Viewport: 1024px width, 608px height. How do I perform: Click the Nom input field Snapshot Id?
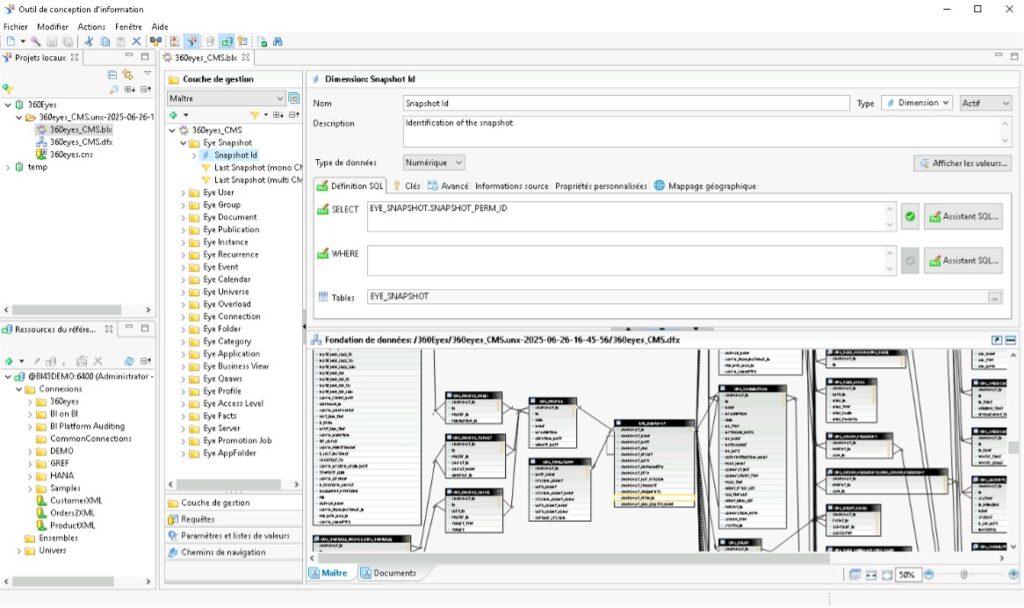coord(626,103)
